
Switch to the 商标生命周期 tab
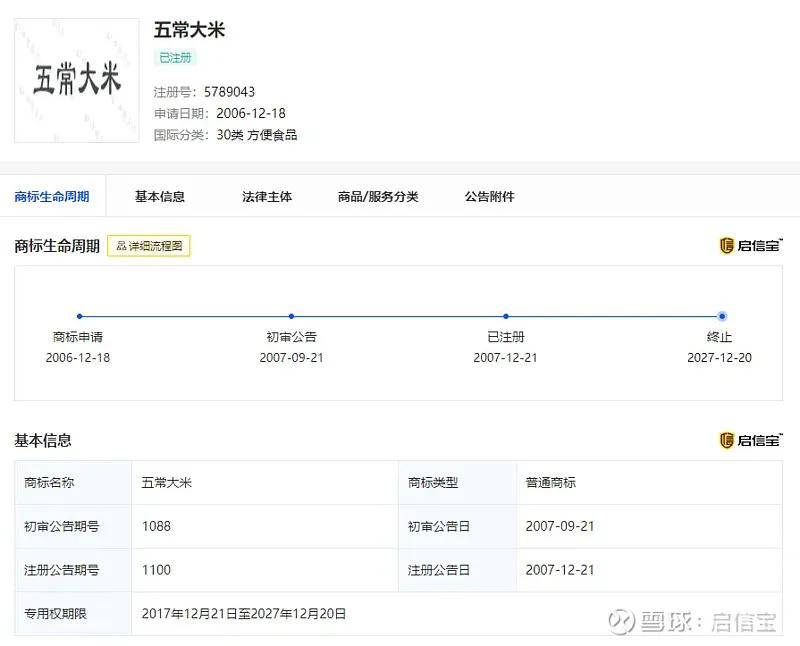point(52,197)
